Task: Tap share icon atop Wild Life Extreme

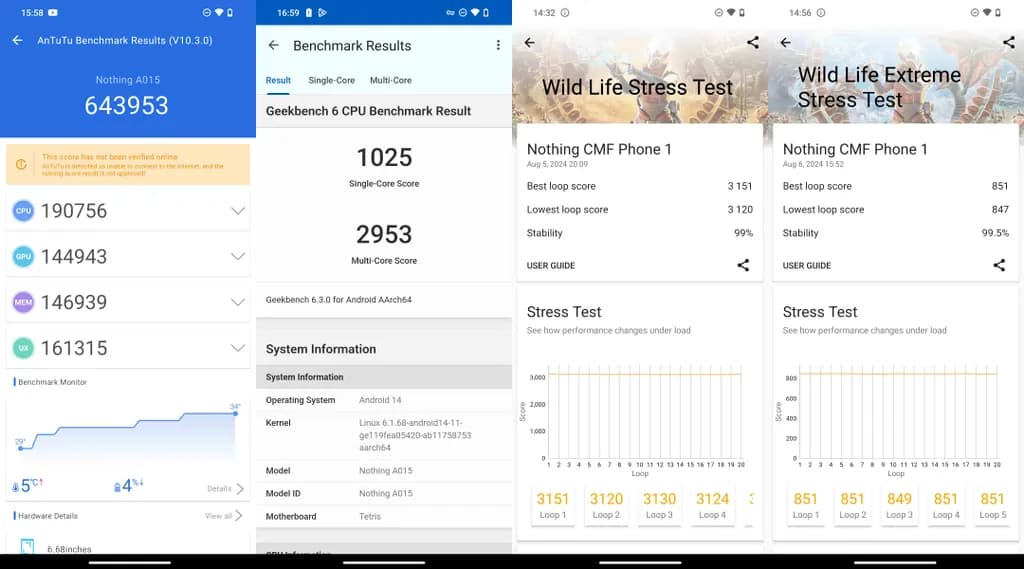Action: [1008, 43]
